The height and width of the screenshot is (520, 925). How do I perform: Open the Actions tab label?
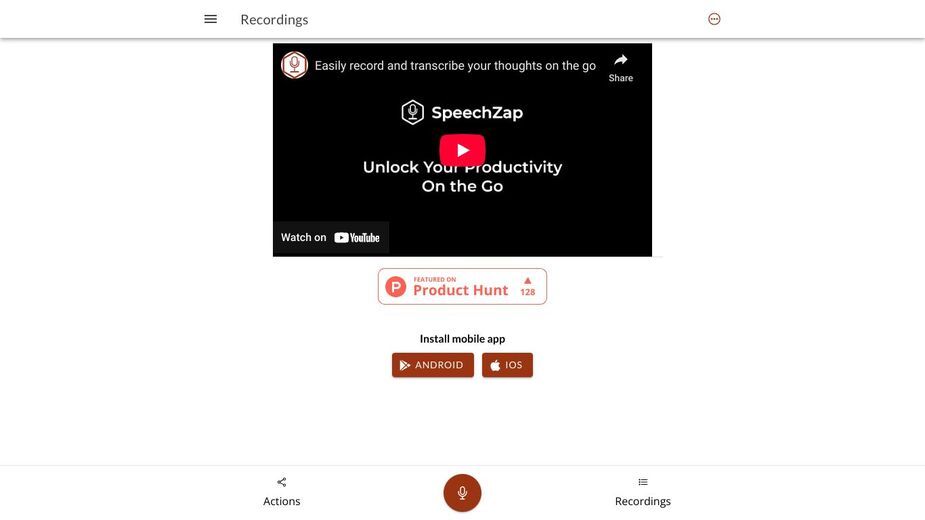pos(281,501)
